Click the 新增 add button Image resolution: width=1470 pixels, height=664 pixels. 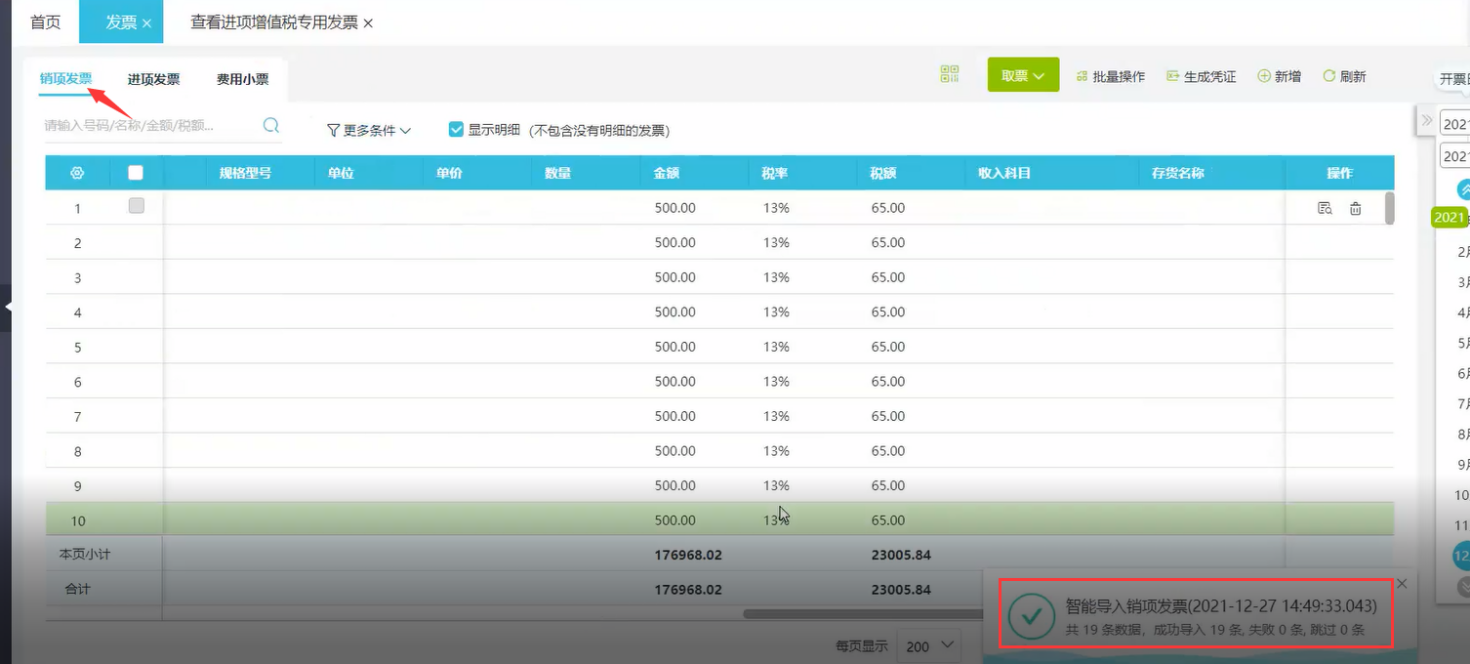[1279, 76]
